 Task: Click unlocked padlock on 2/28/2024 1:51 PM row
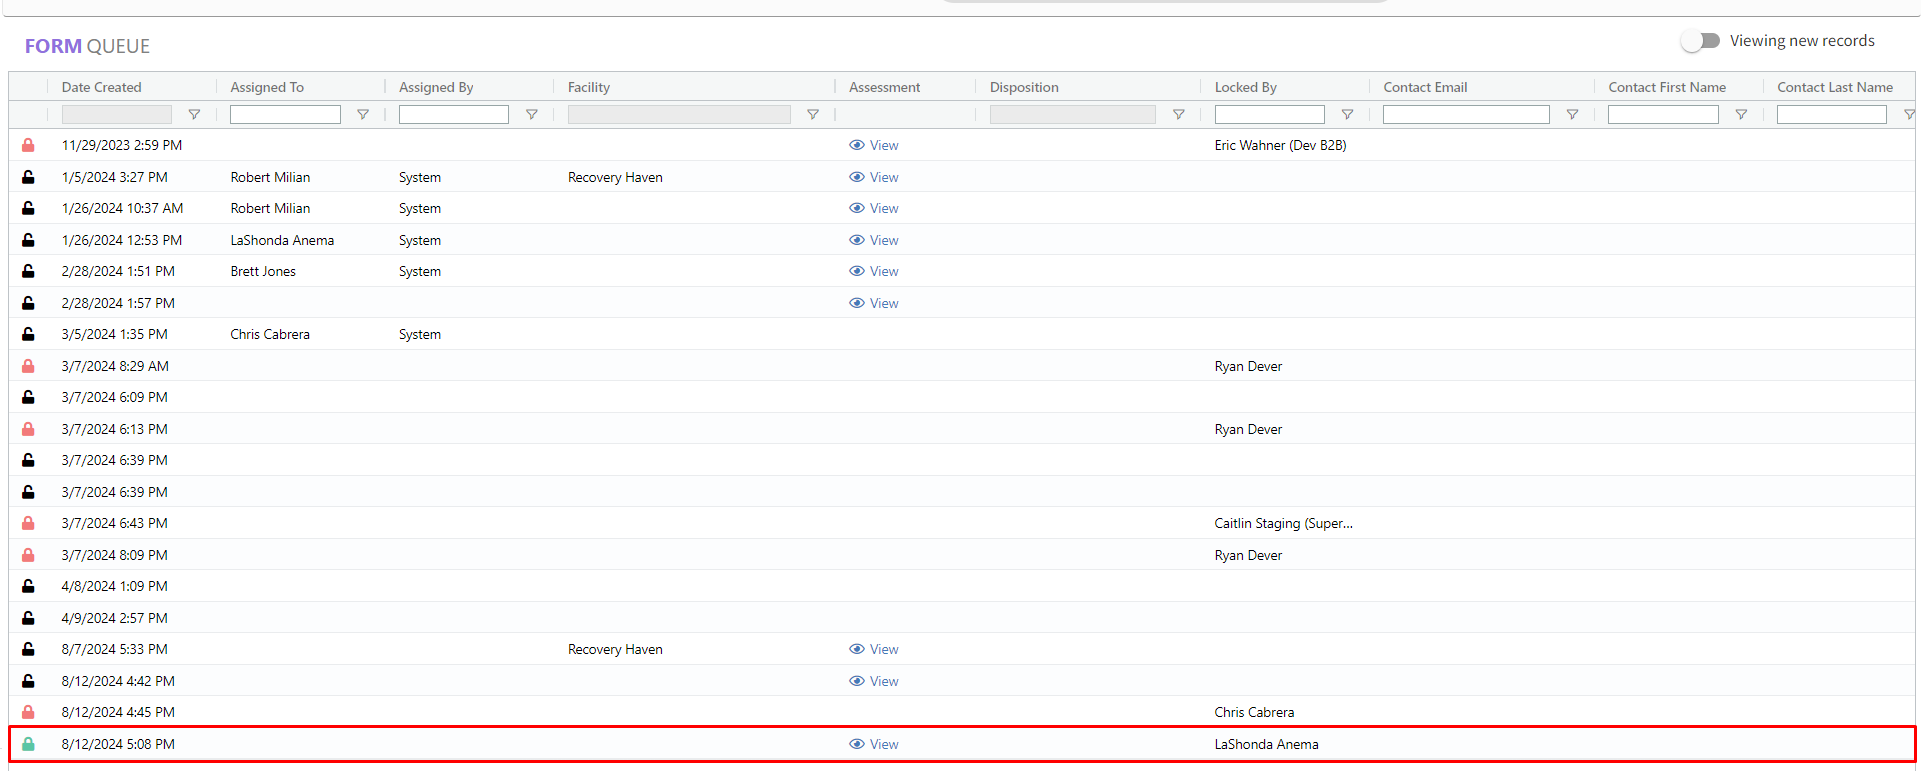(x=28, y=271)
